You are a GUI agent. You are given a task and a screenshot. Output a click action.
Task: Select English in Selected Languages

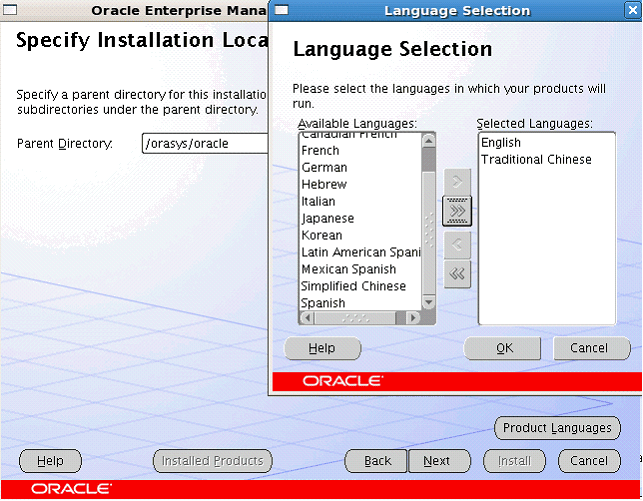point(547,142)
